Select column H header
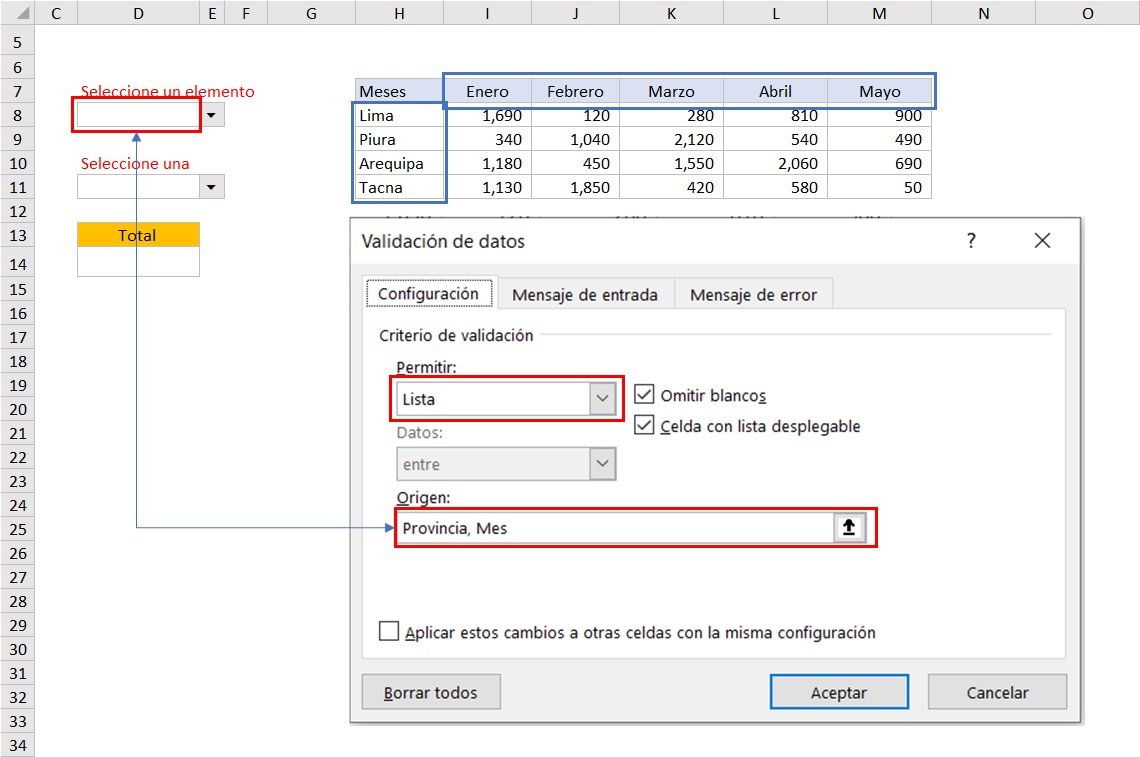 (399, 13)
